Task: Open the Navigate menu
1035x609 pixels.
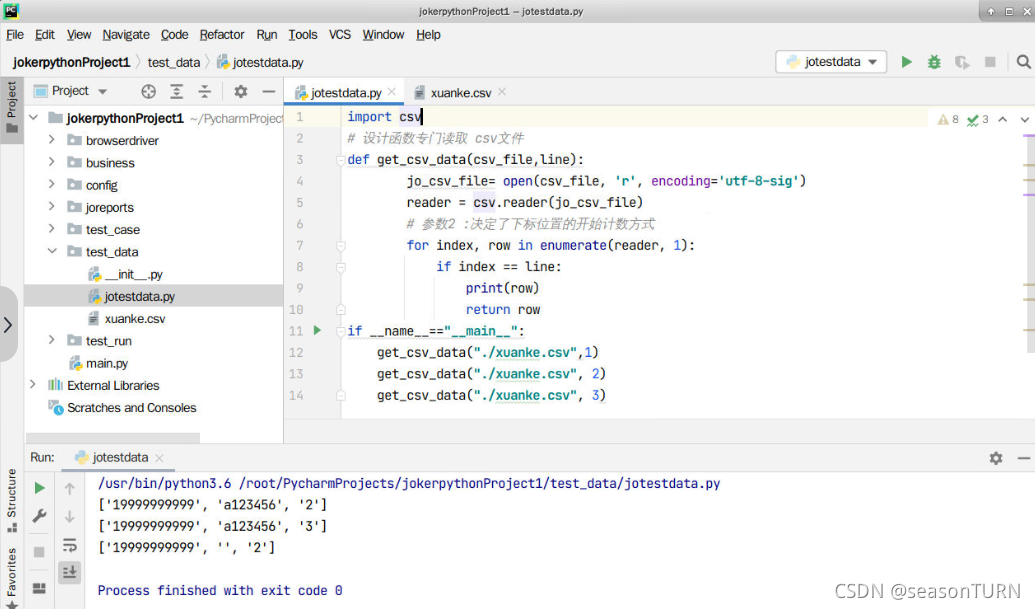Action: click(126, 35)
